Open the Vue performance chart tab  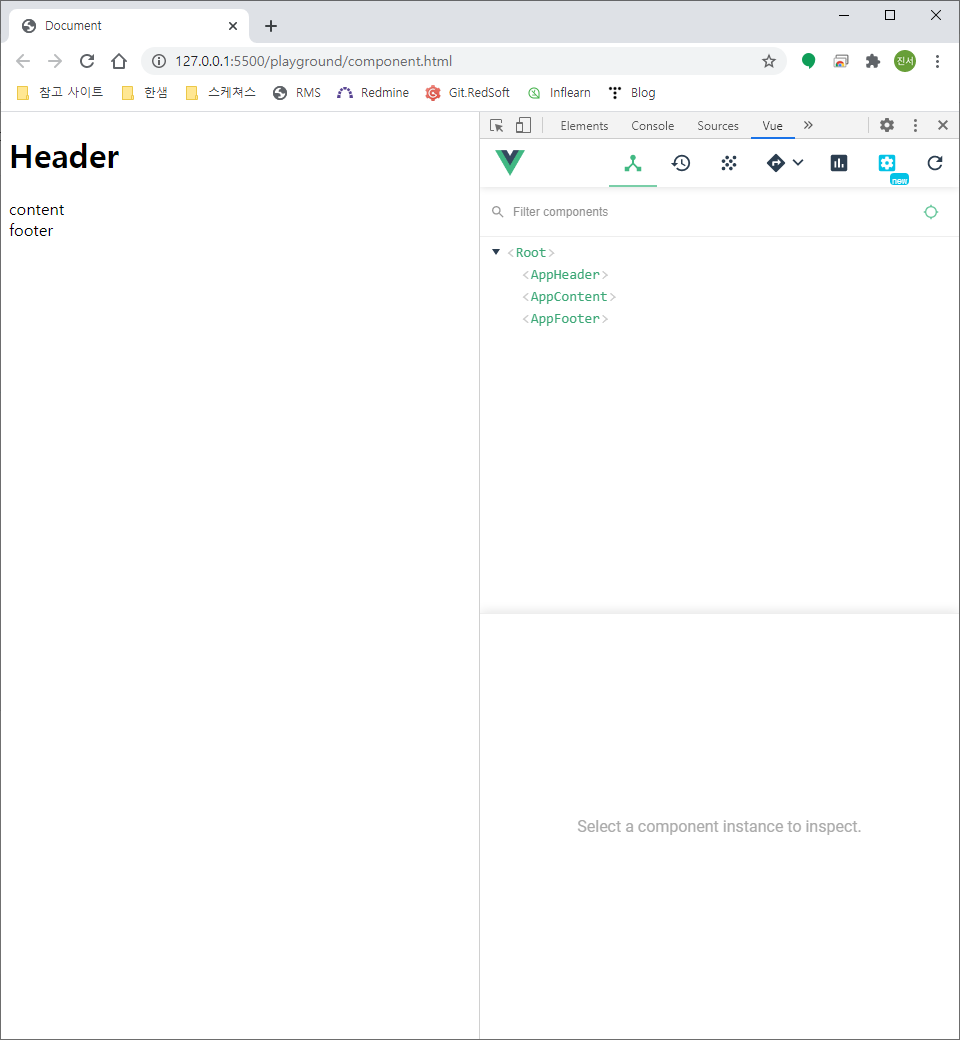(x=839, y=163)
